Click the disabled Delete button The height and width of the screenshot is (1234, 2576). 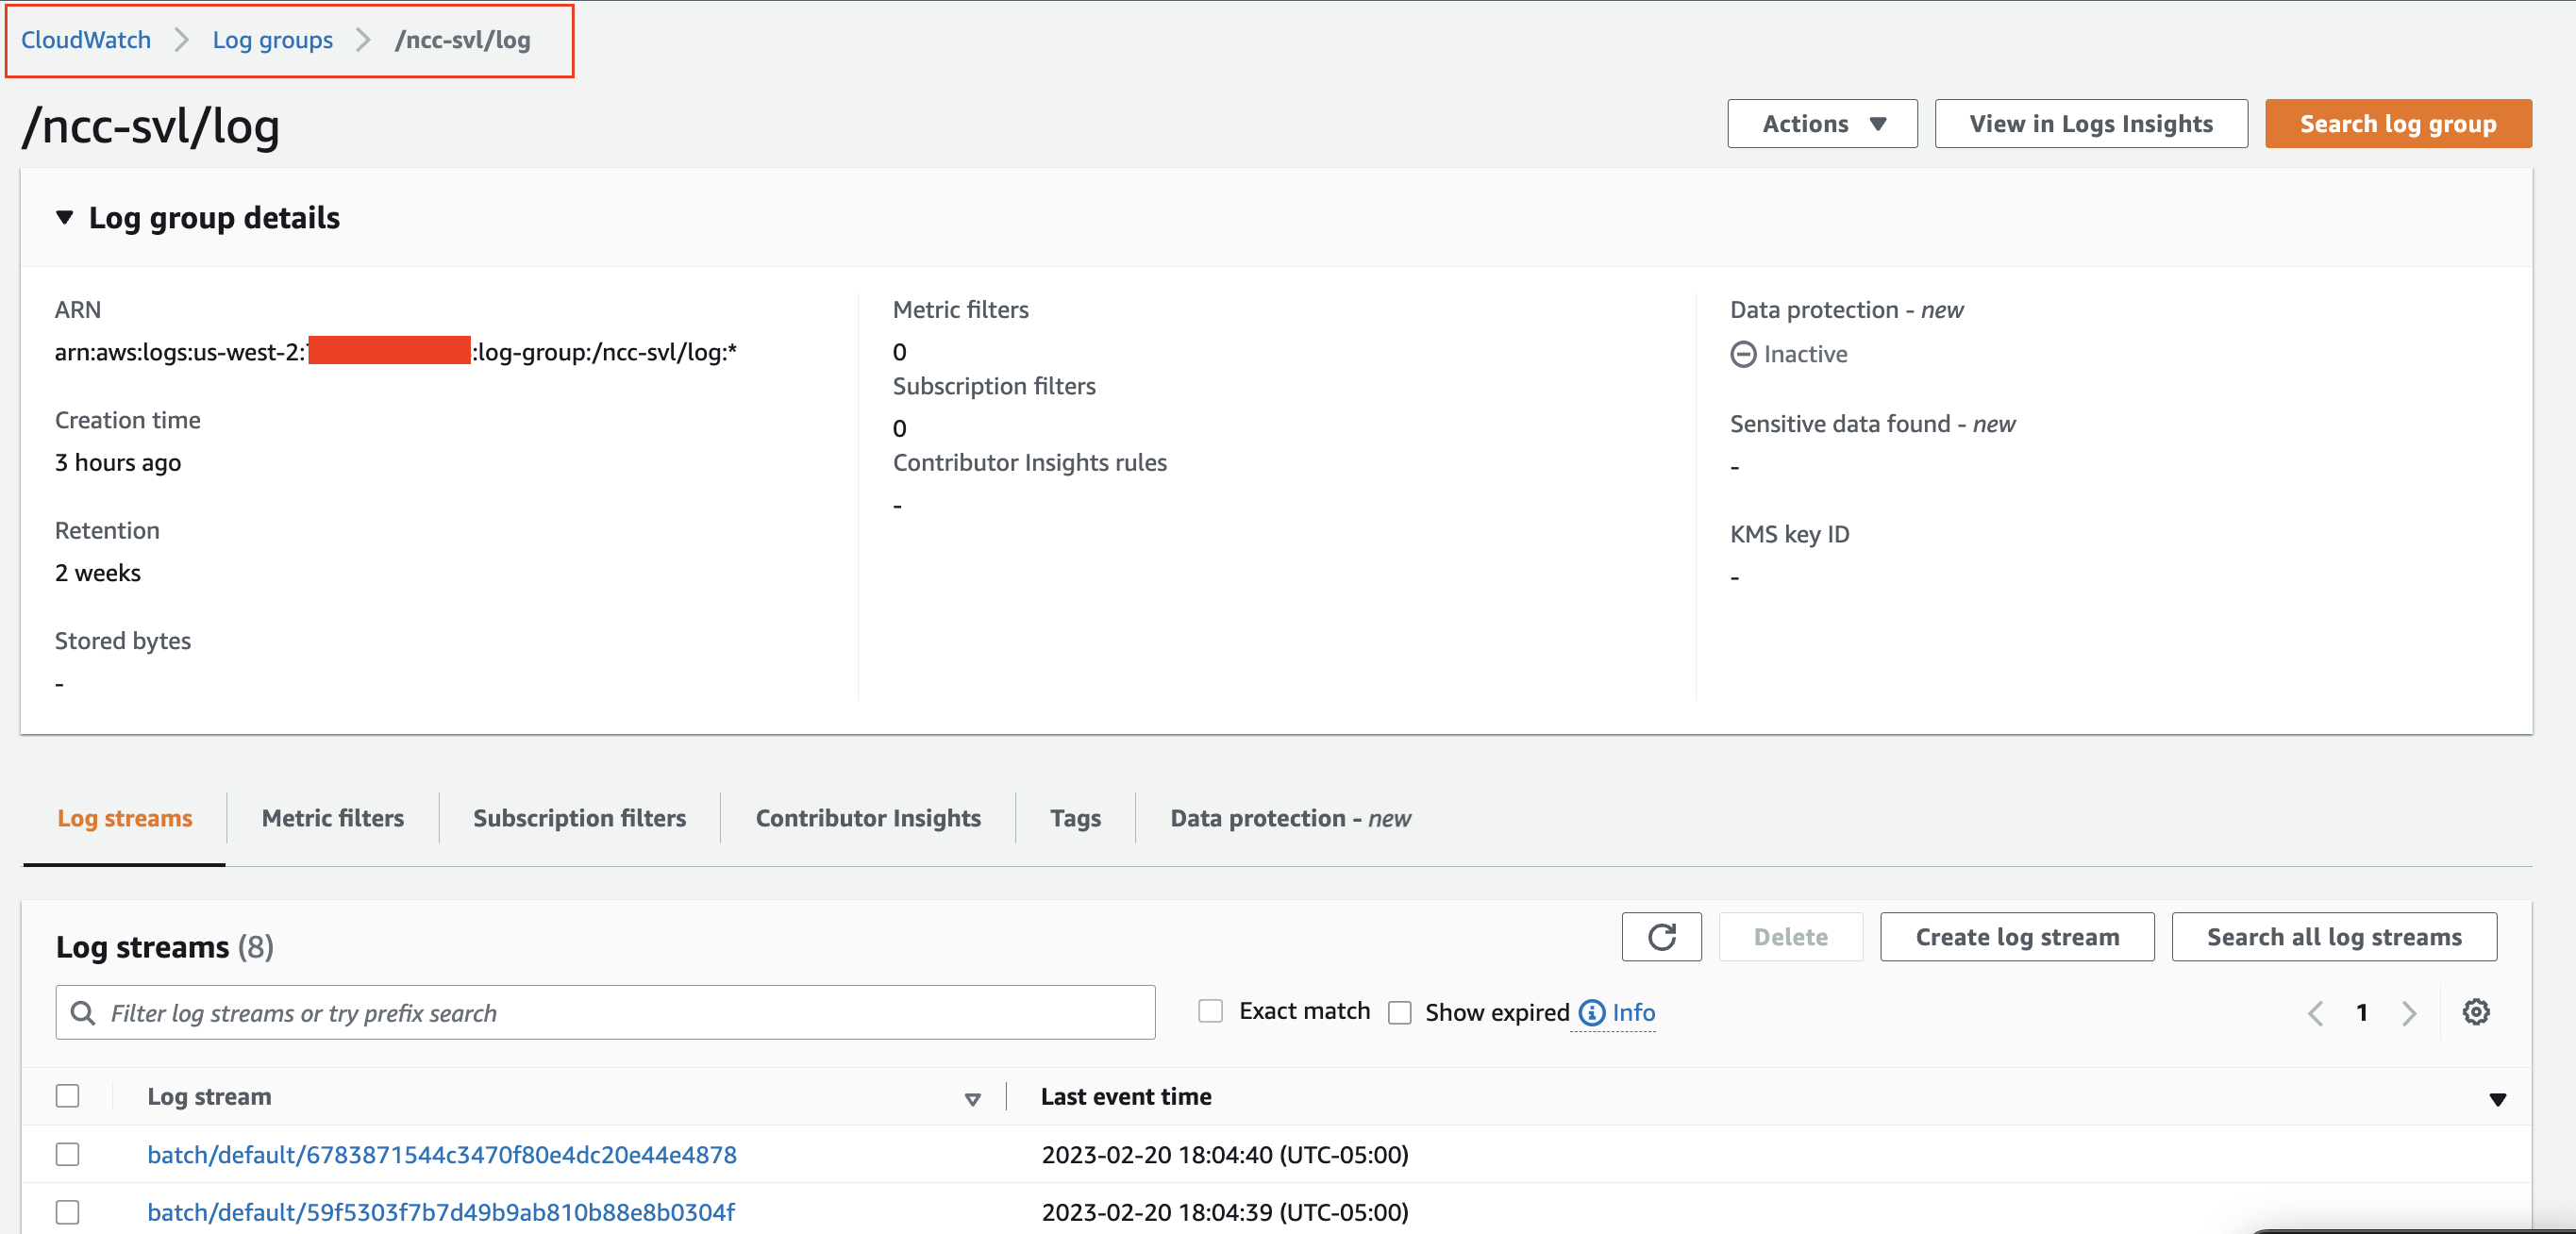[1790, 937]
